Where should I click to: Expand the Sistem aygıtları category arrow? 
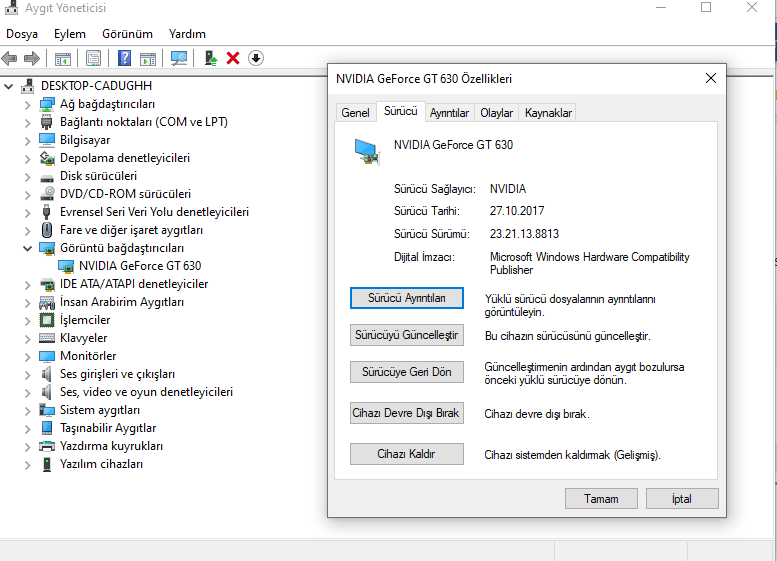point(27,410)
